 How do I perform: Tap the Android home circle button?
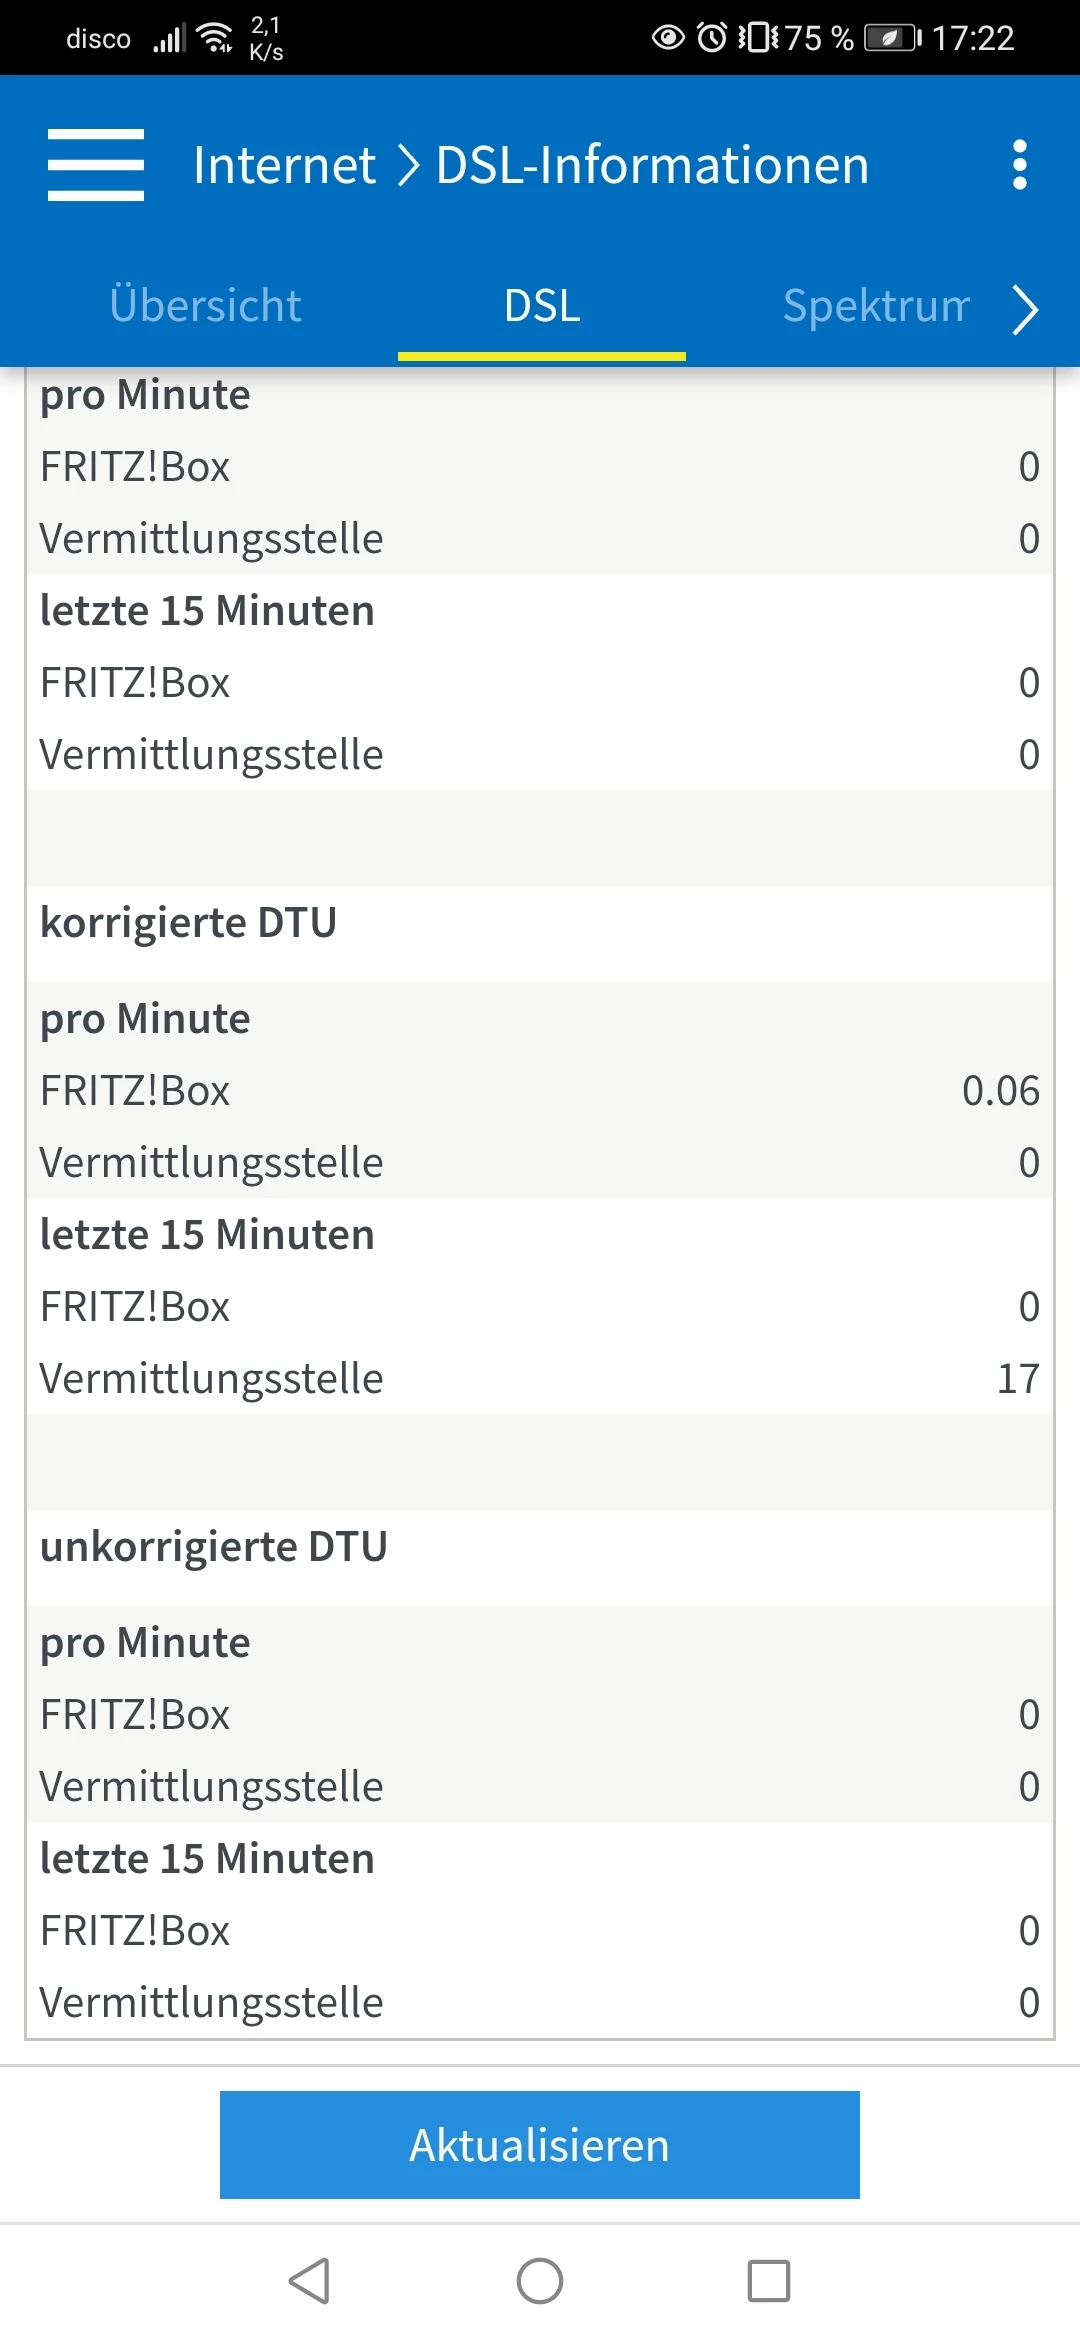click(540, 2281)
